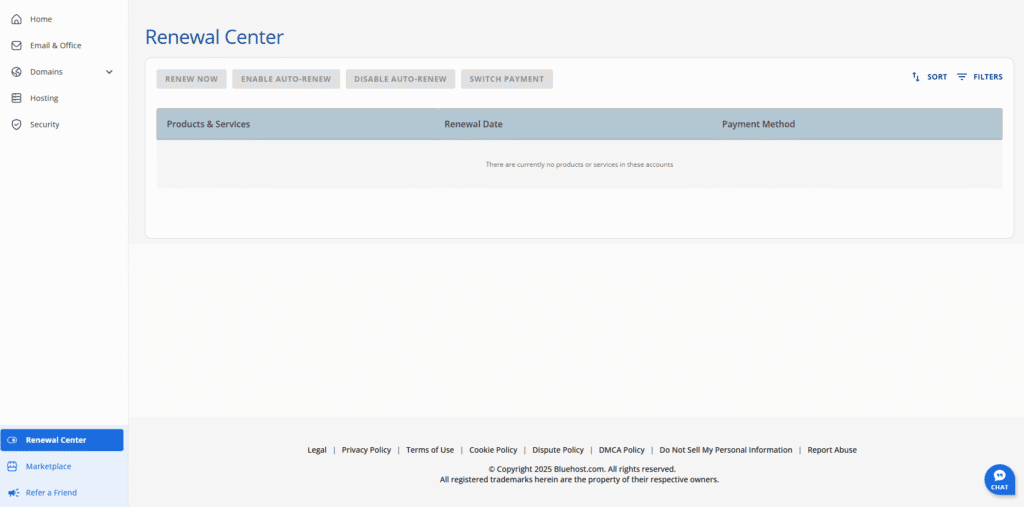Open the Report Abuse link
This screenshot has width=1024, height=507.
[x=832, y=450]
